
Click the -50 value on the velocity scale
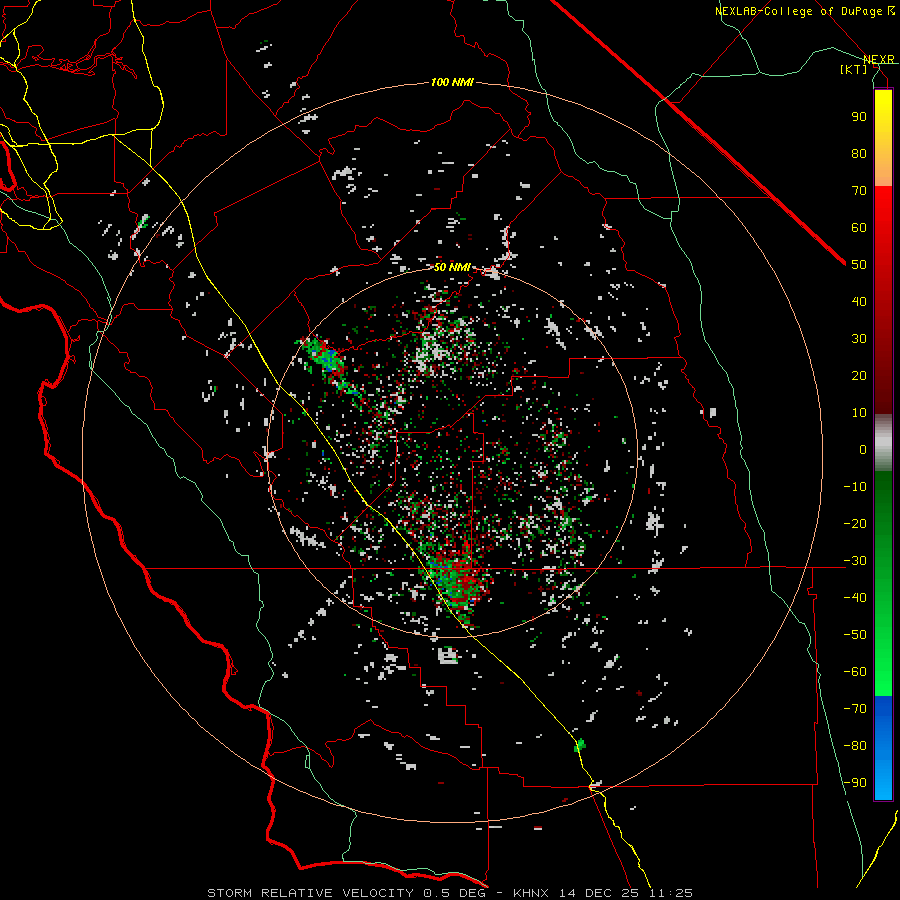[x=855, y=635]
